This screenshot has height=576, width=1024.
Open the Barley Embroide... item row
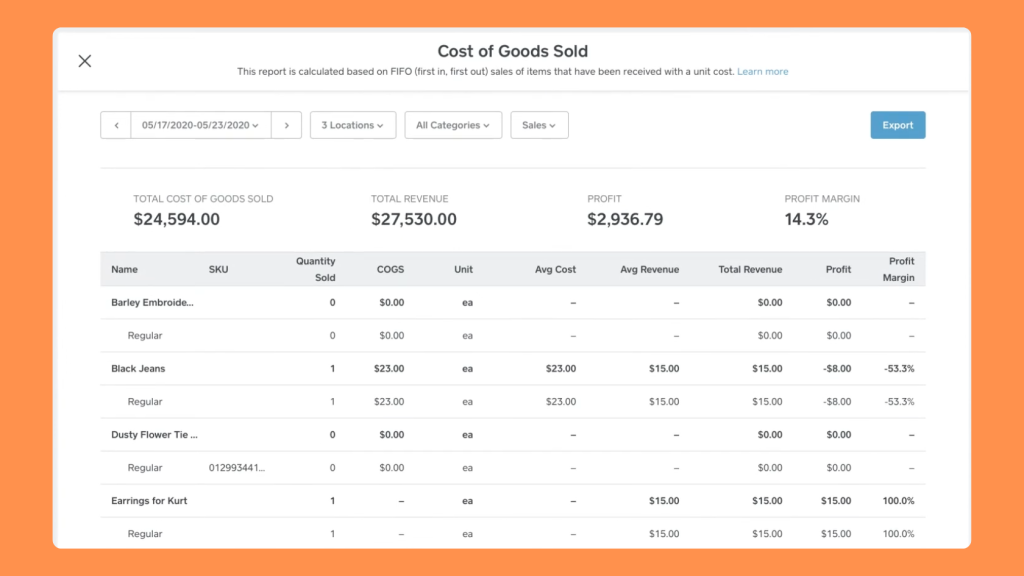152,302
